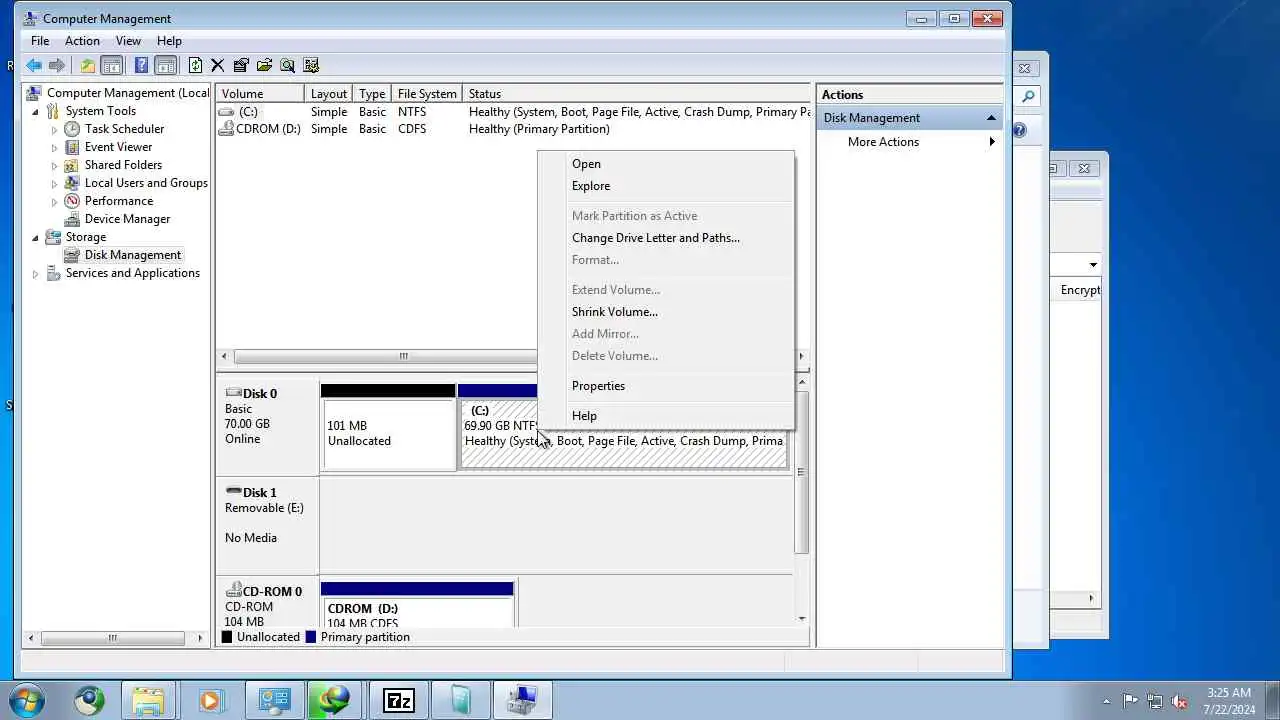Click the blue Help question-mark toolbar icon

pyautogui.click(x=141, y=65)
